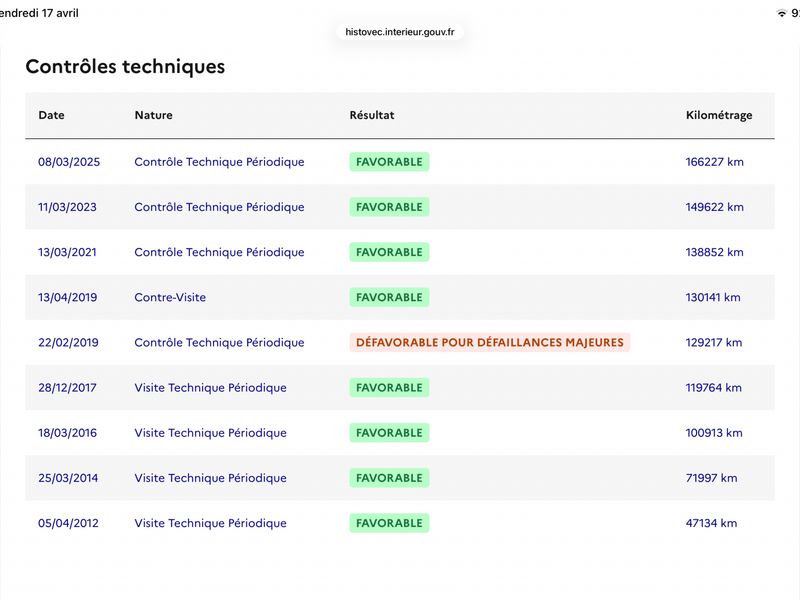
Task: Click the FAVORABLE badge for 18/03/2016
Action: (389, 433)
